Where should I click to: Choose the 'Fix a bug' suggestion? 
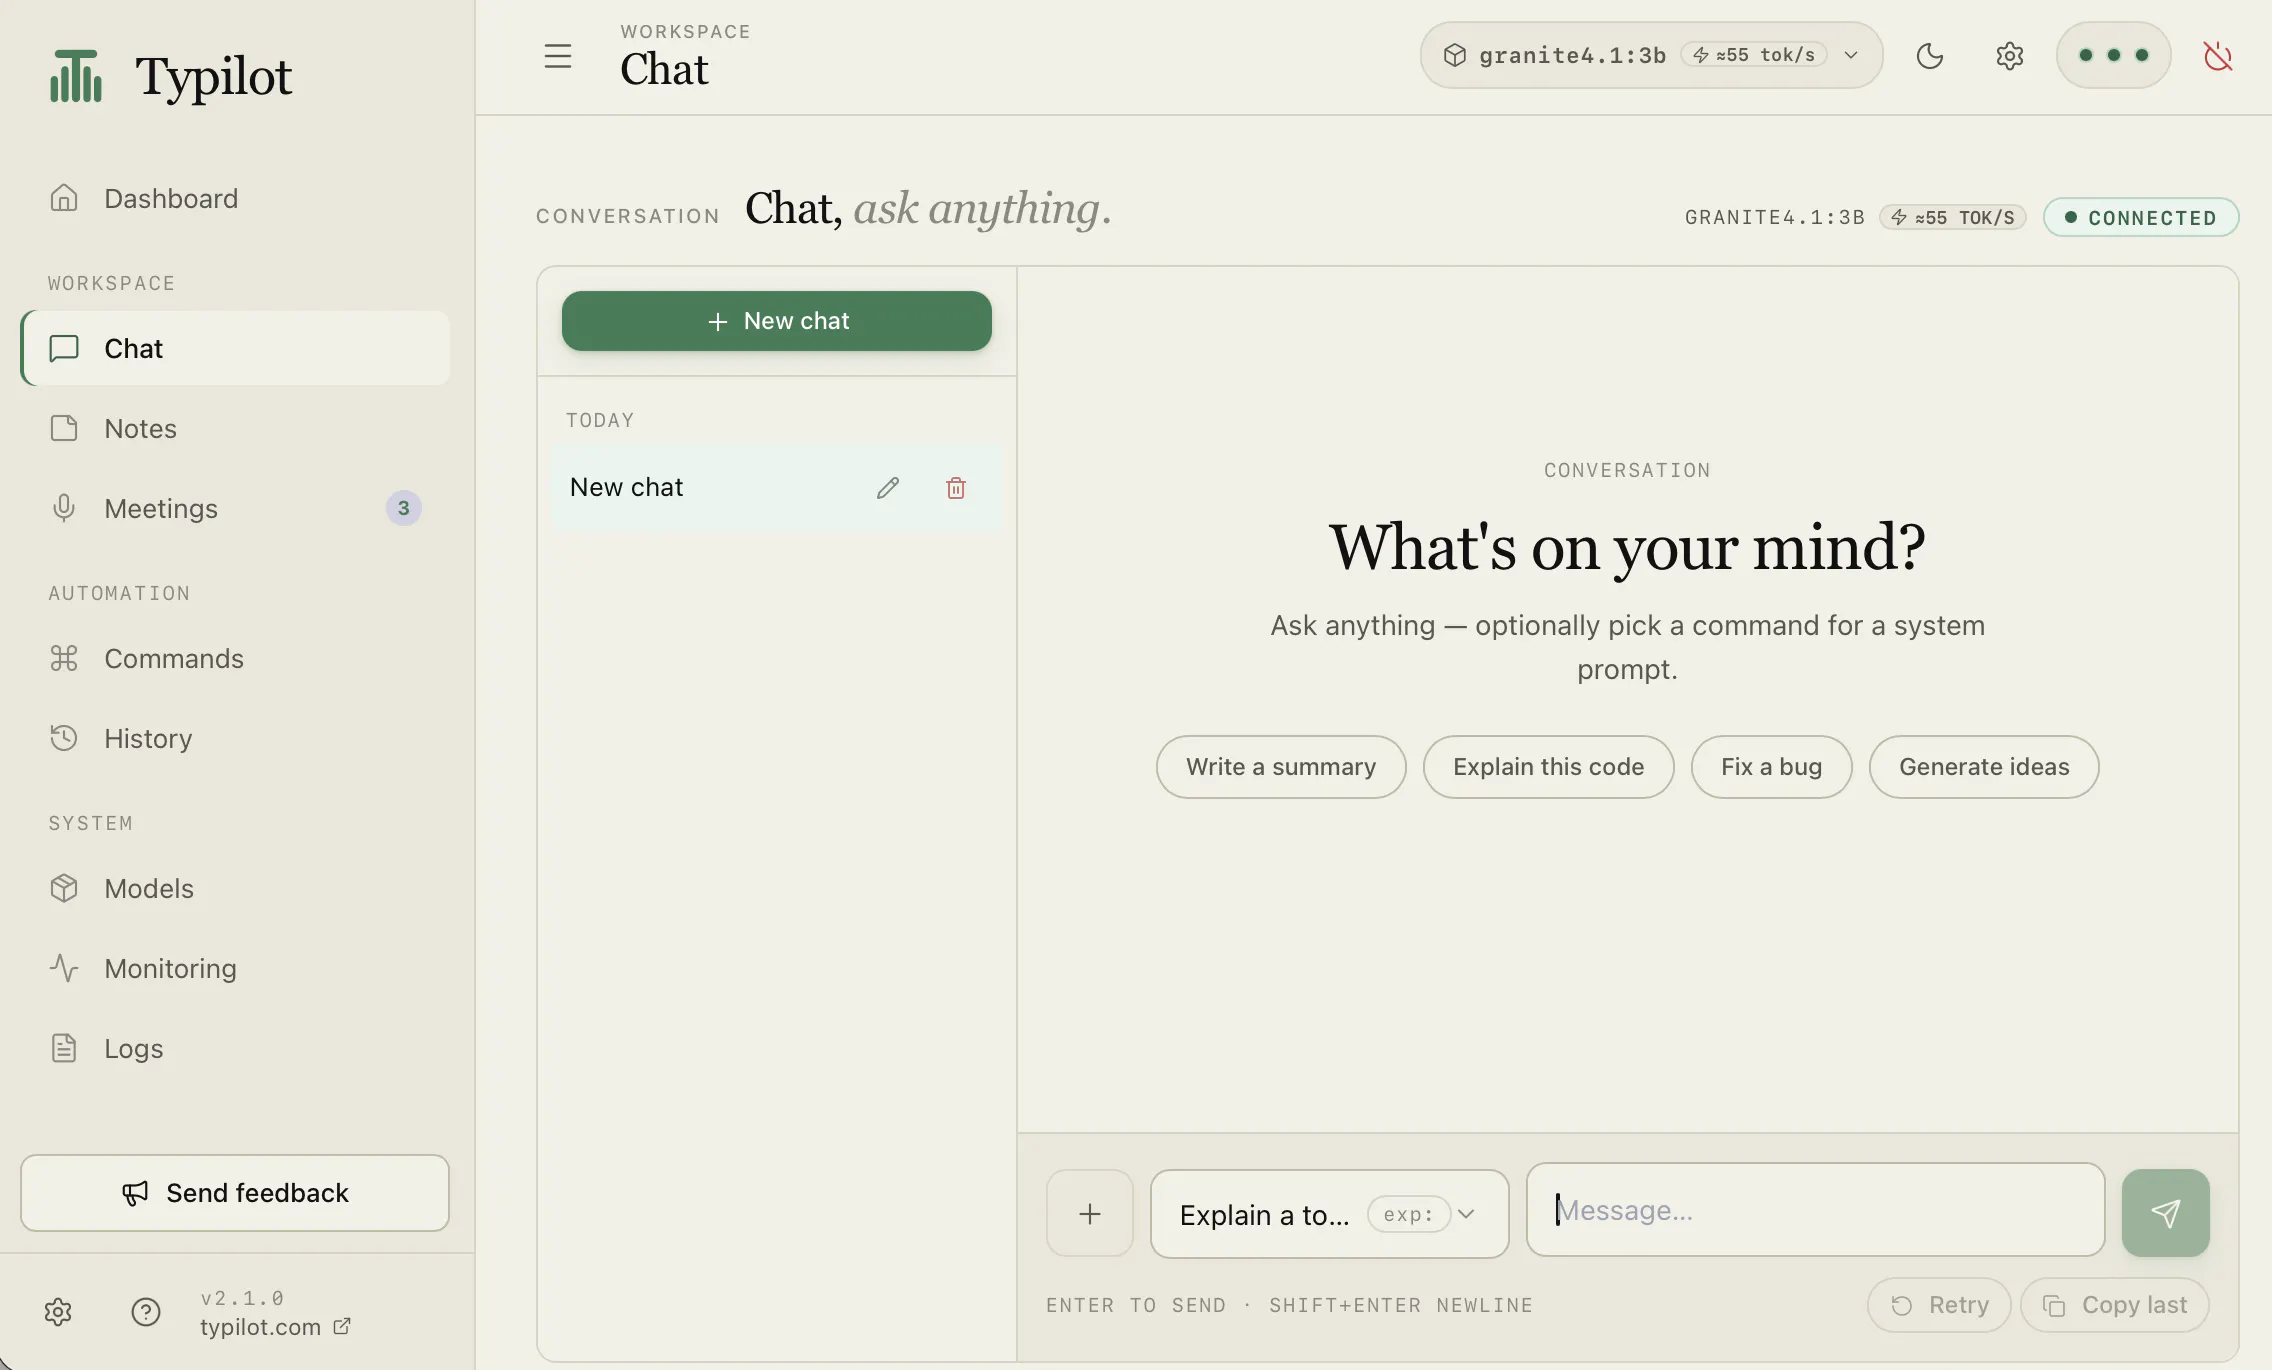pyautogui.click(x=1771, y=767)
